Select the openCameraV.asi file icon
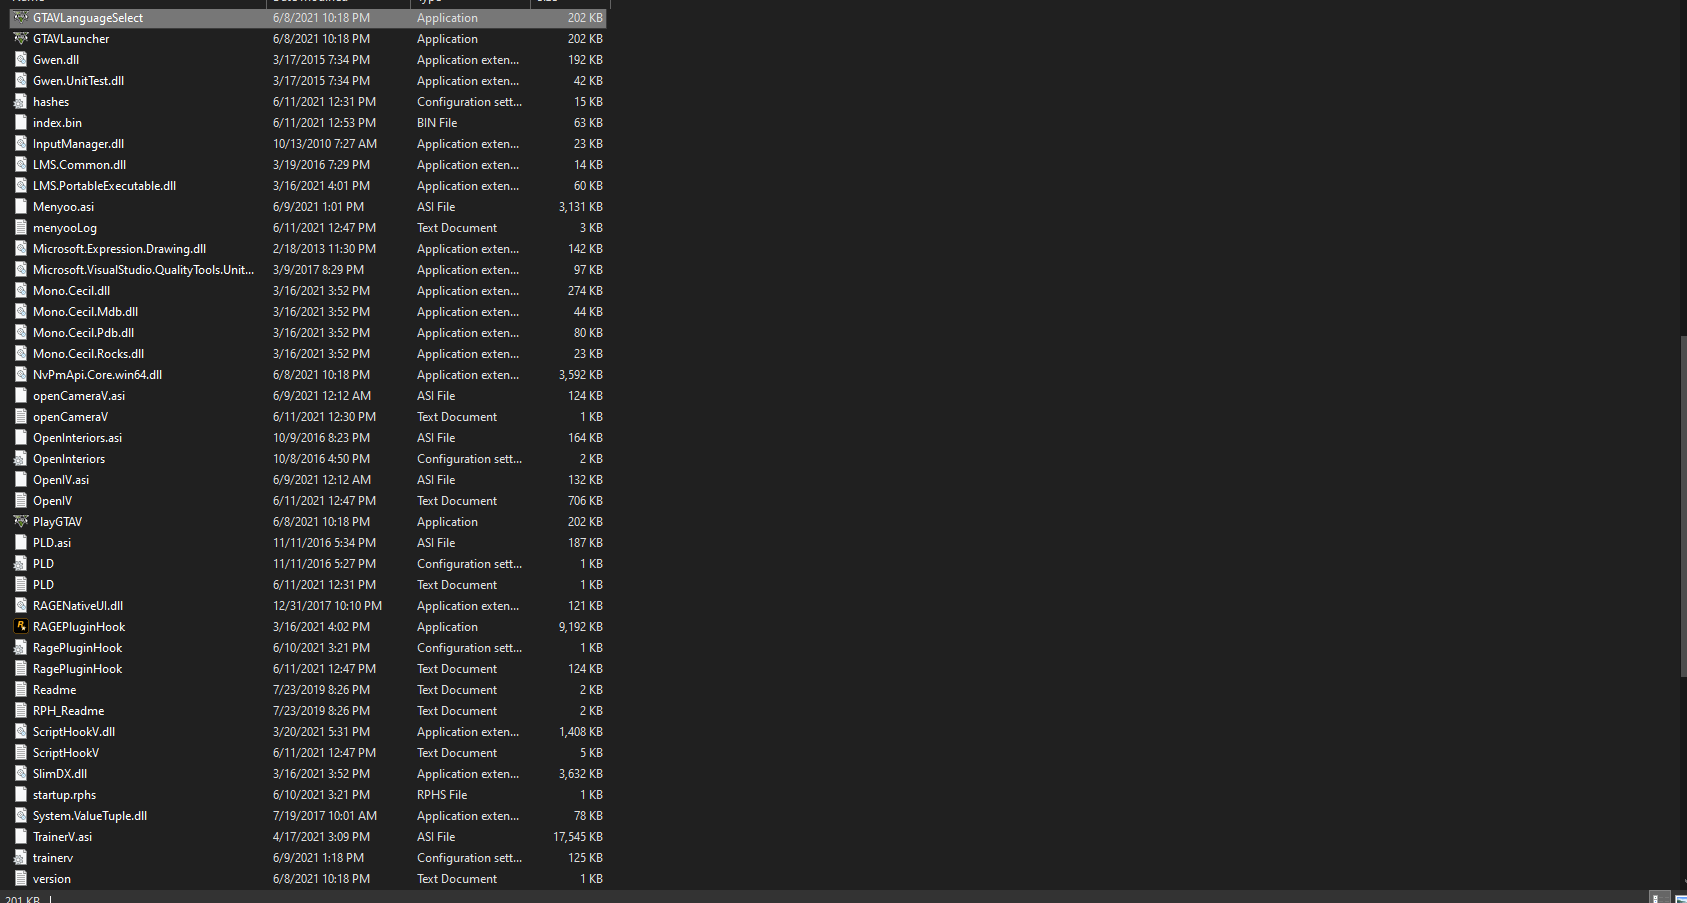Image resolution: width=1687 pixels, height=903 pixels. 20,396
